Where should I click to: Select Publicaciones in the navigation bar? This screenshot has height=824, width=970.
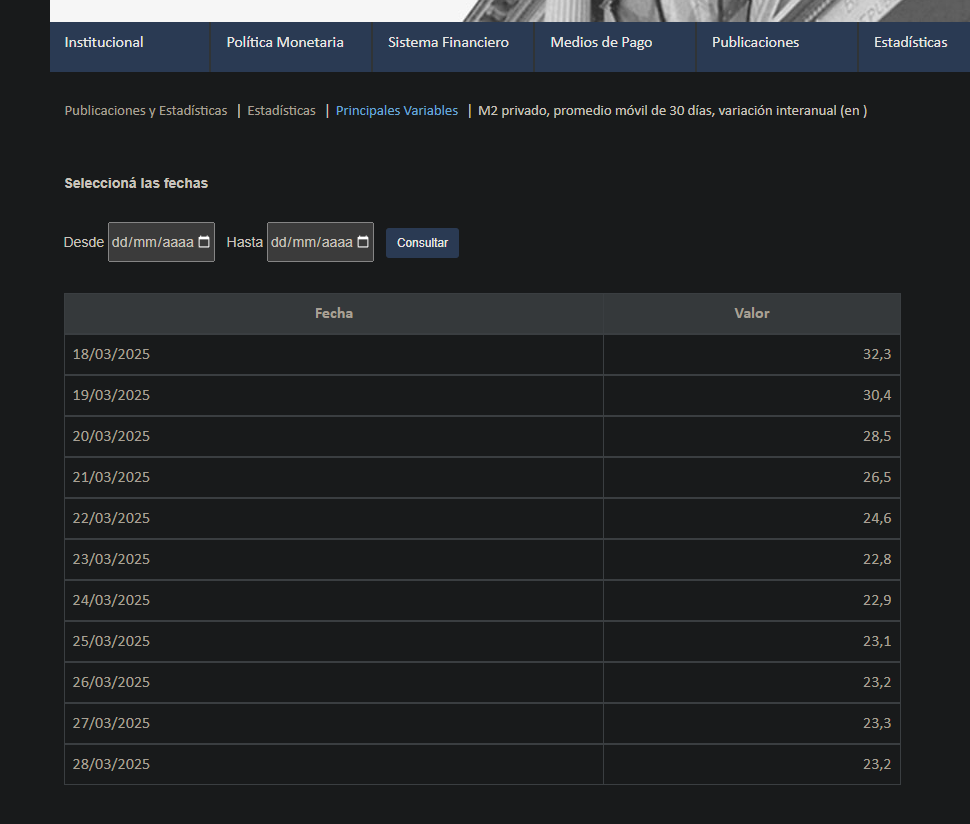click(x=755, y=42)
